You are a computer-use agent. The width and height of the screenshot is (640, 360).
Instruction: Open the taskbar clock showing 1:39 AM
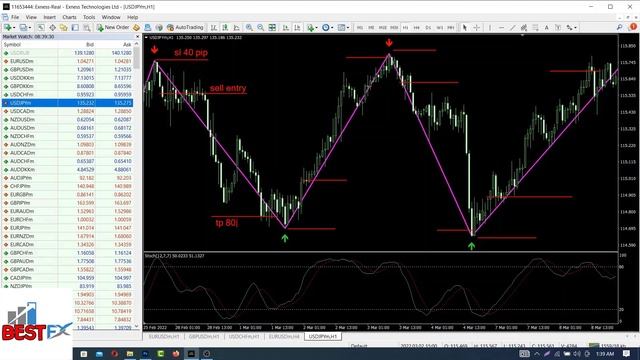605,354
